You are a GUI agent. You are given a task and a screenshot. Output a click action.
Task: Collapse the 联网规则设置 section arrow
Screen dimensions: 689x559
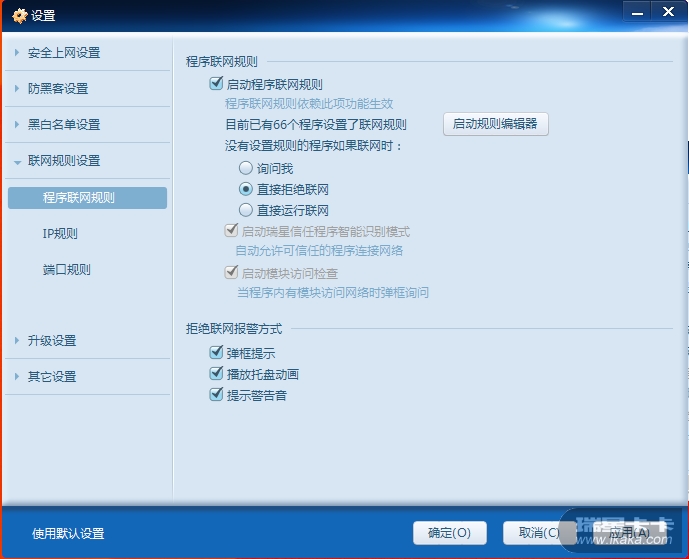click(17, 162)
